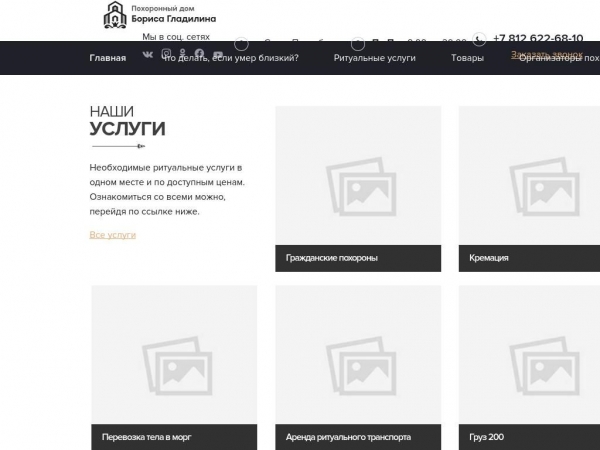Image resolution: width=600 pixels, height=450 pixels.
Task: Click the 'Мы в соц. сетях' label
Action: pyautogui.click(x=176, y=37)
